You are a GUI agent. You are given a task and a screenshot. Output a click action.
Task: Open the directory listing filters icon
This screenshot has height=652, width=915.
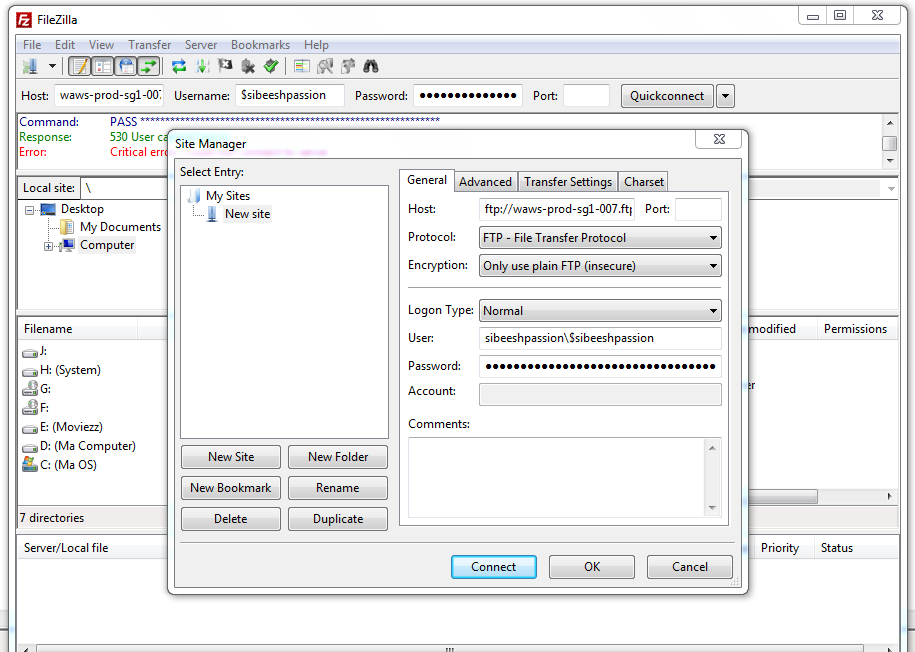[x=302, y=67]
